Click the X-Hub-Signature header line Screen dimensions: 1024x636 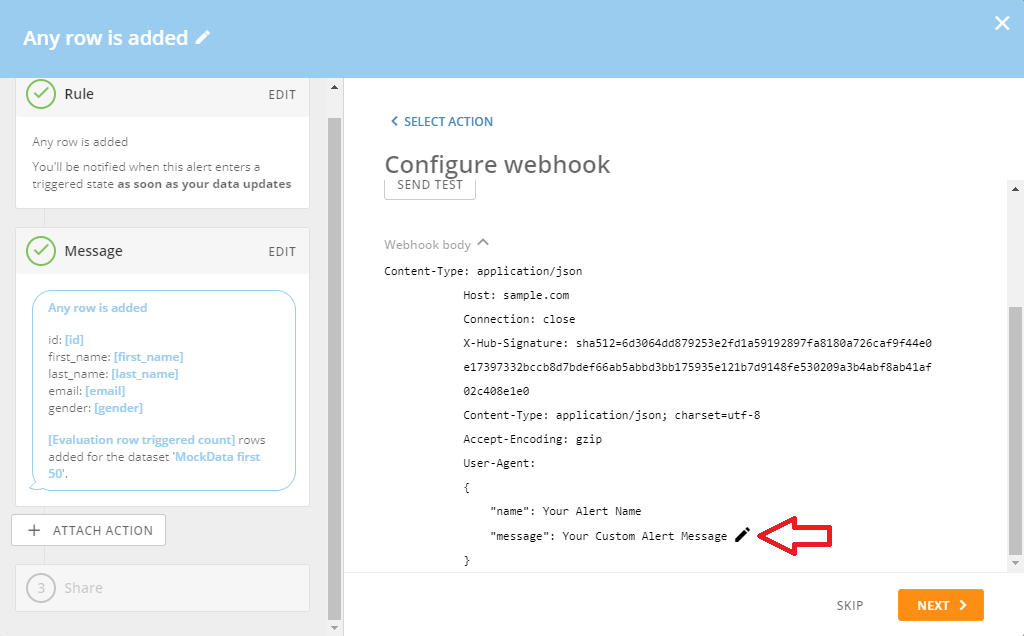697,367
